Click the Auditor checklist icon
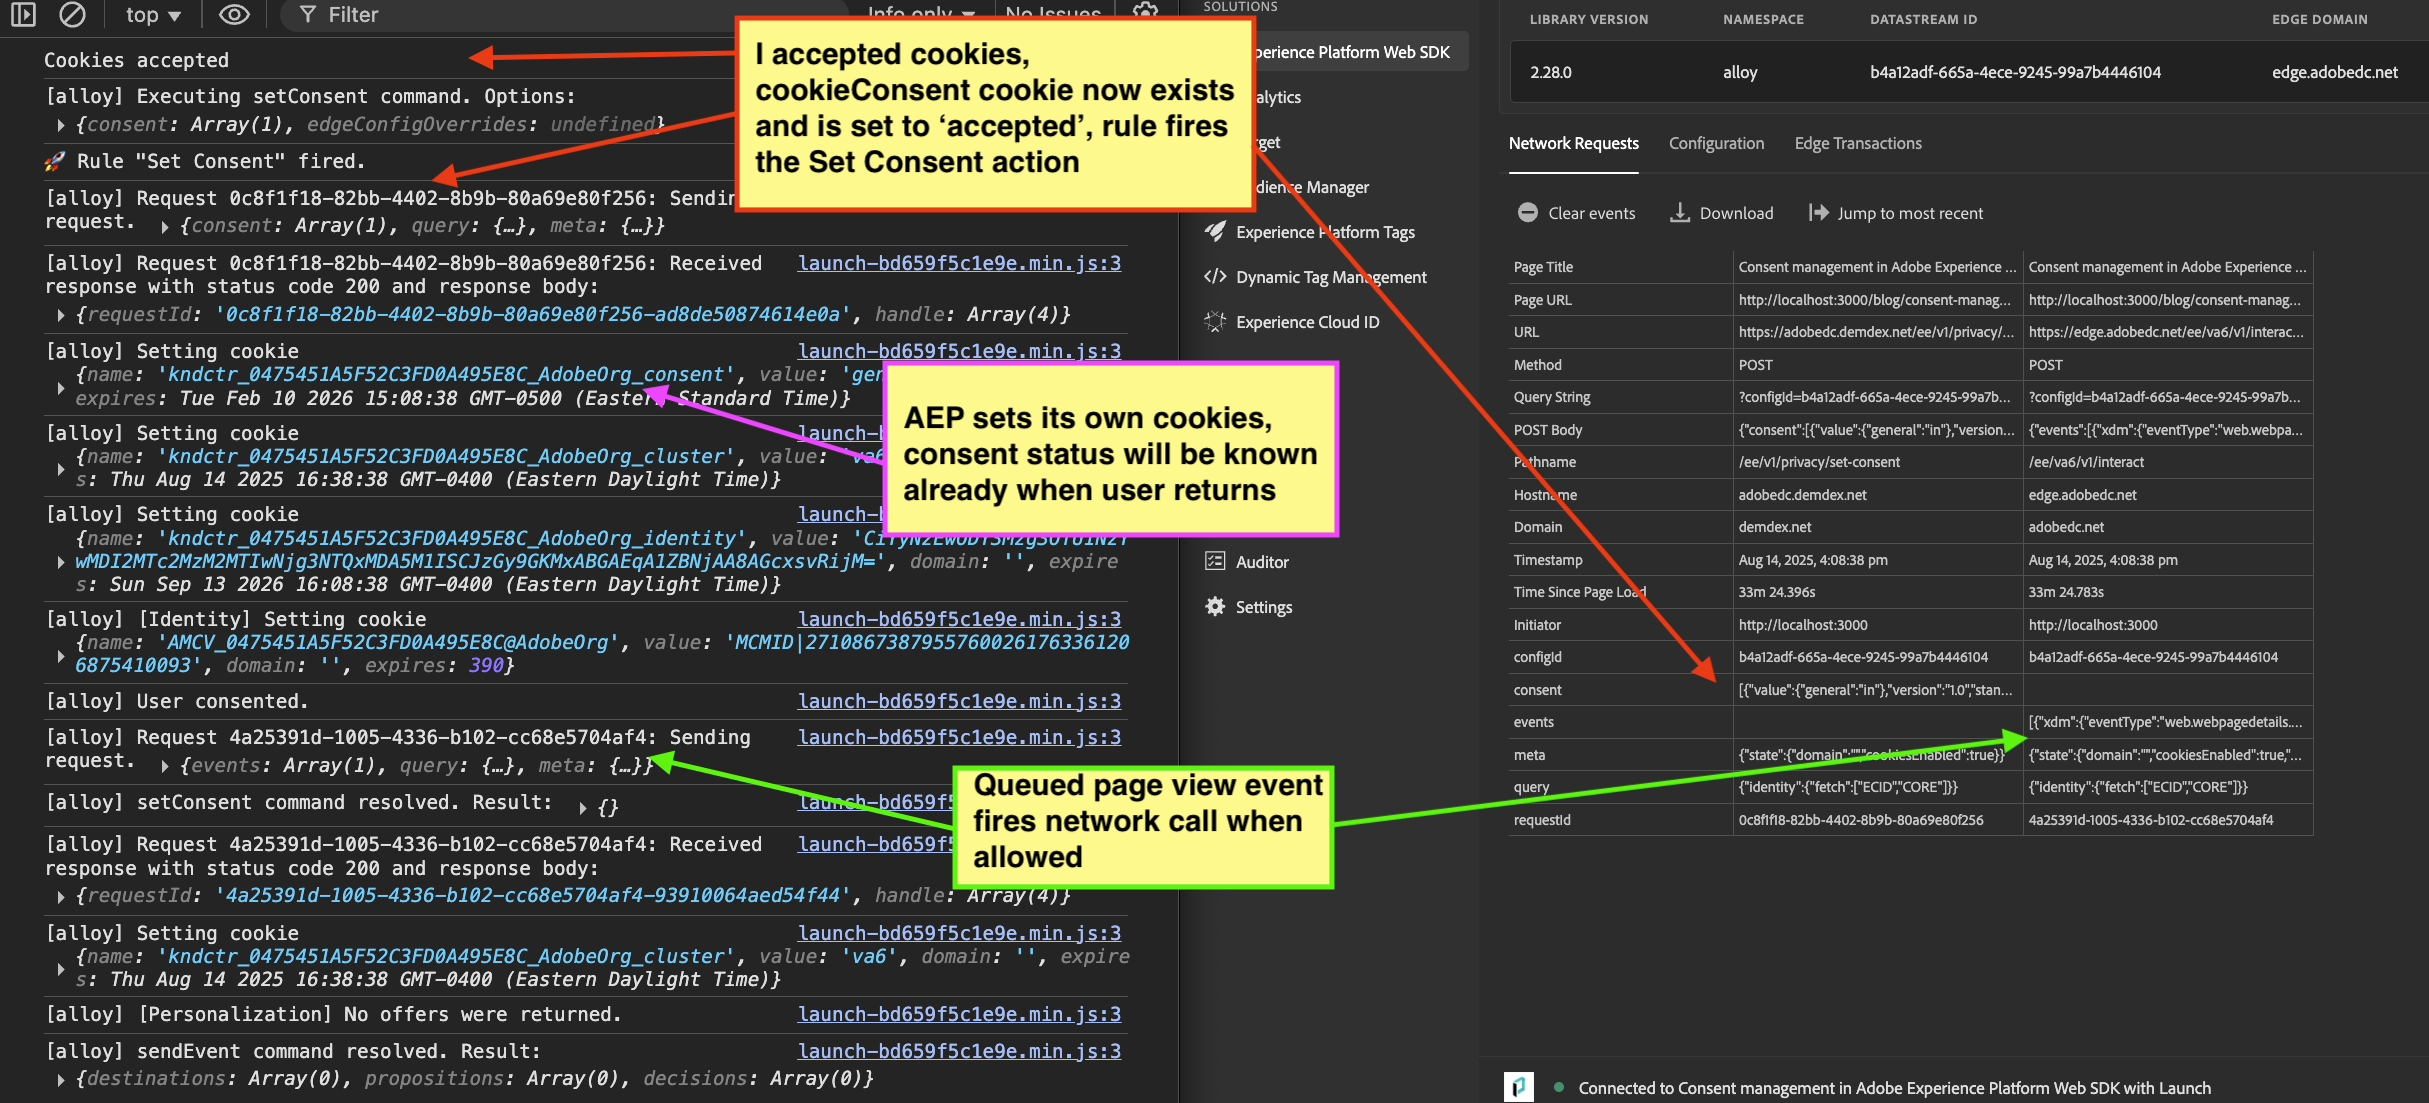Image resolution: width=2429 pixels, height=1103 pixels. [x=1215, y=561]
